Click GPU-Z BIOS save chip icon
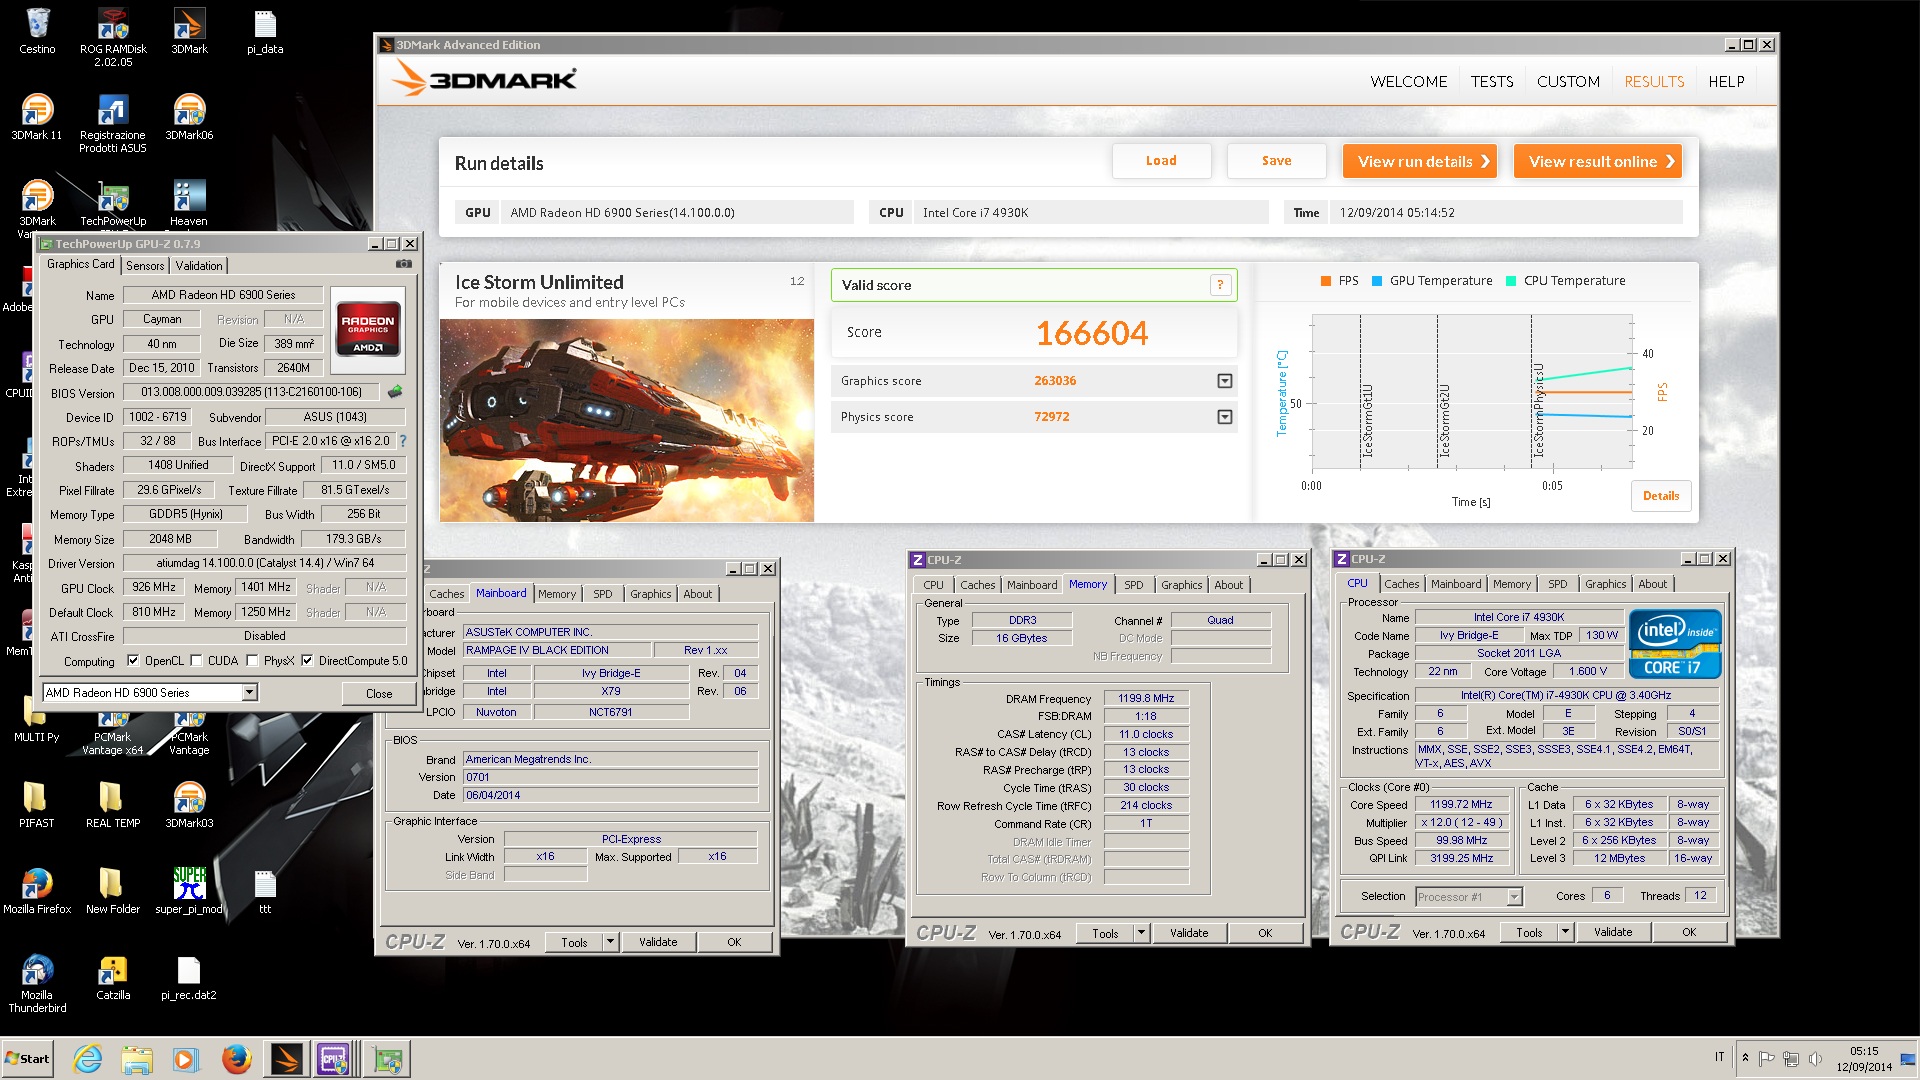 tap(395, 392)
